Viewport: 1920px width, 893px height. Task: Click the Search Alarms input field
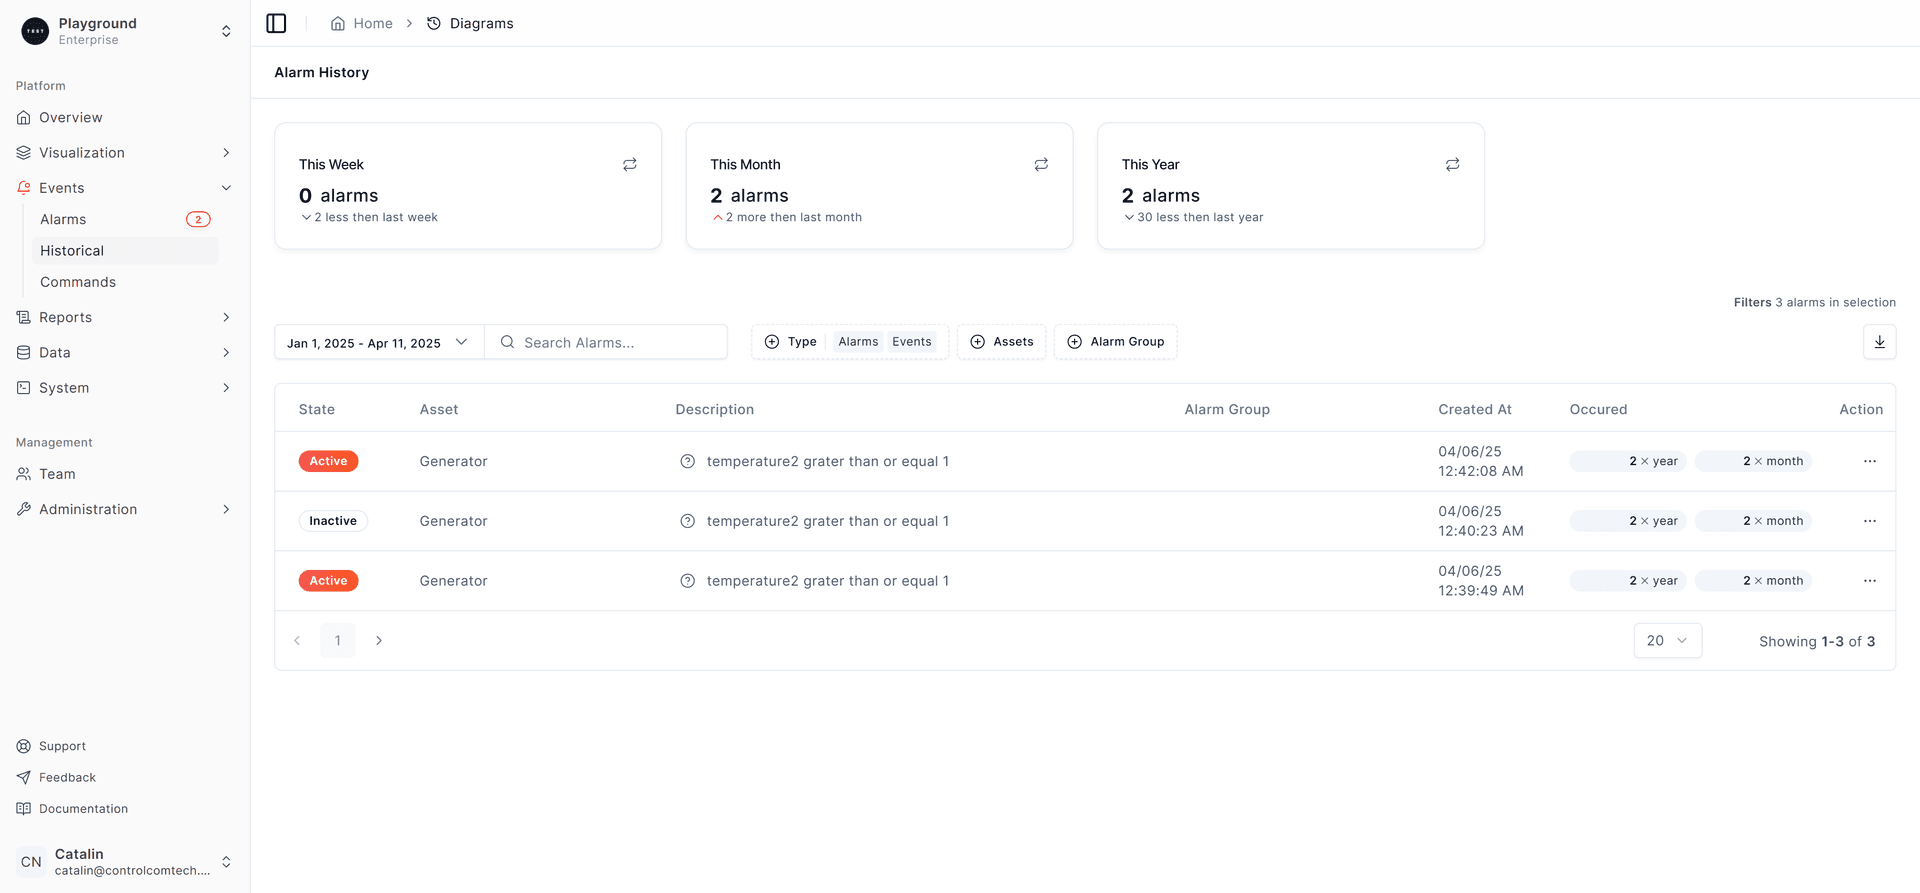pyautogui.click(x=615, y=342)
